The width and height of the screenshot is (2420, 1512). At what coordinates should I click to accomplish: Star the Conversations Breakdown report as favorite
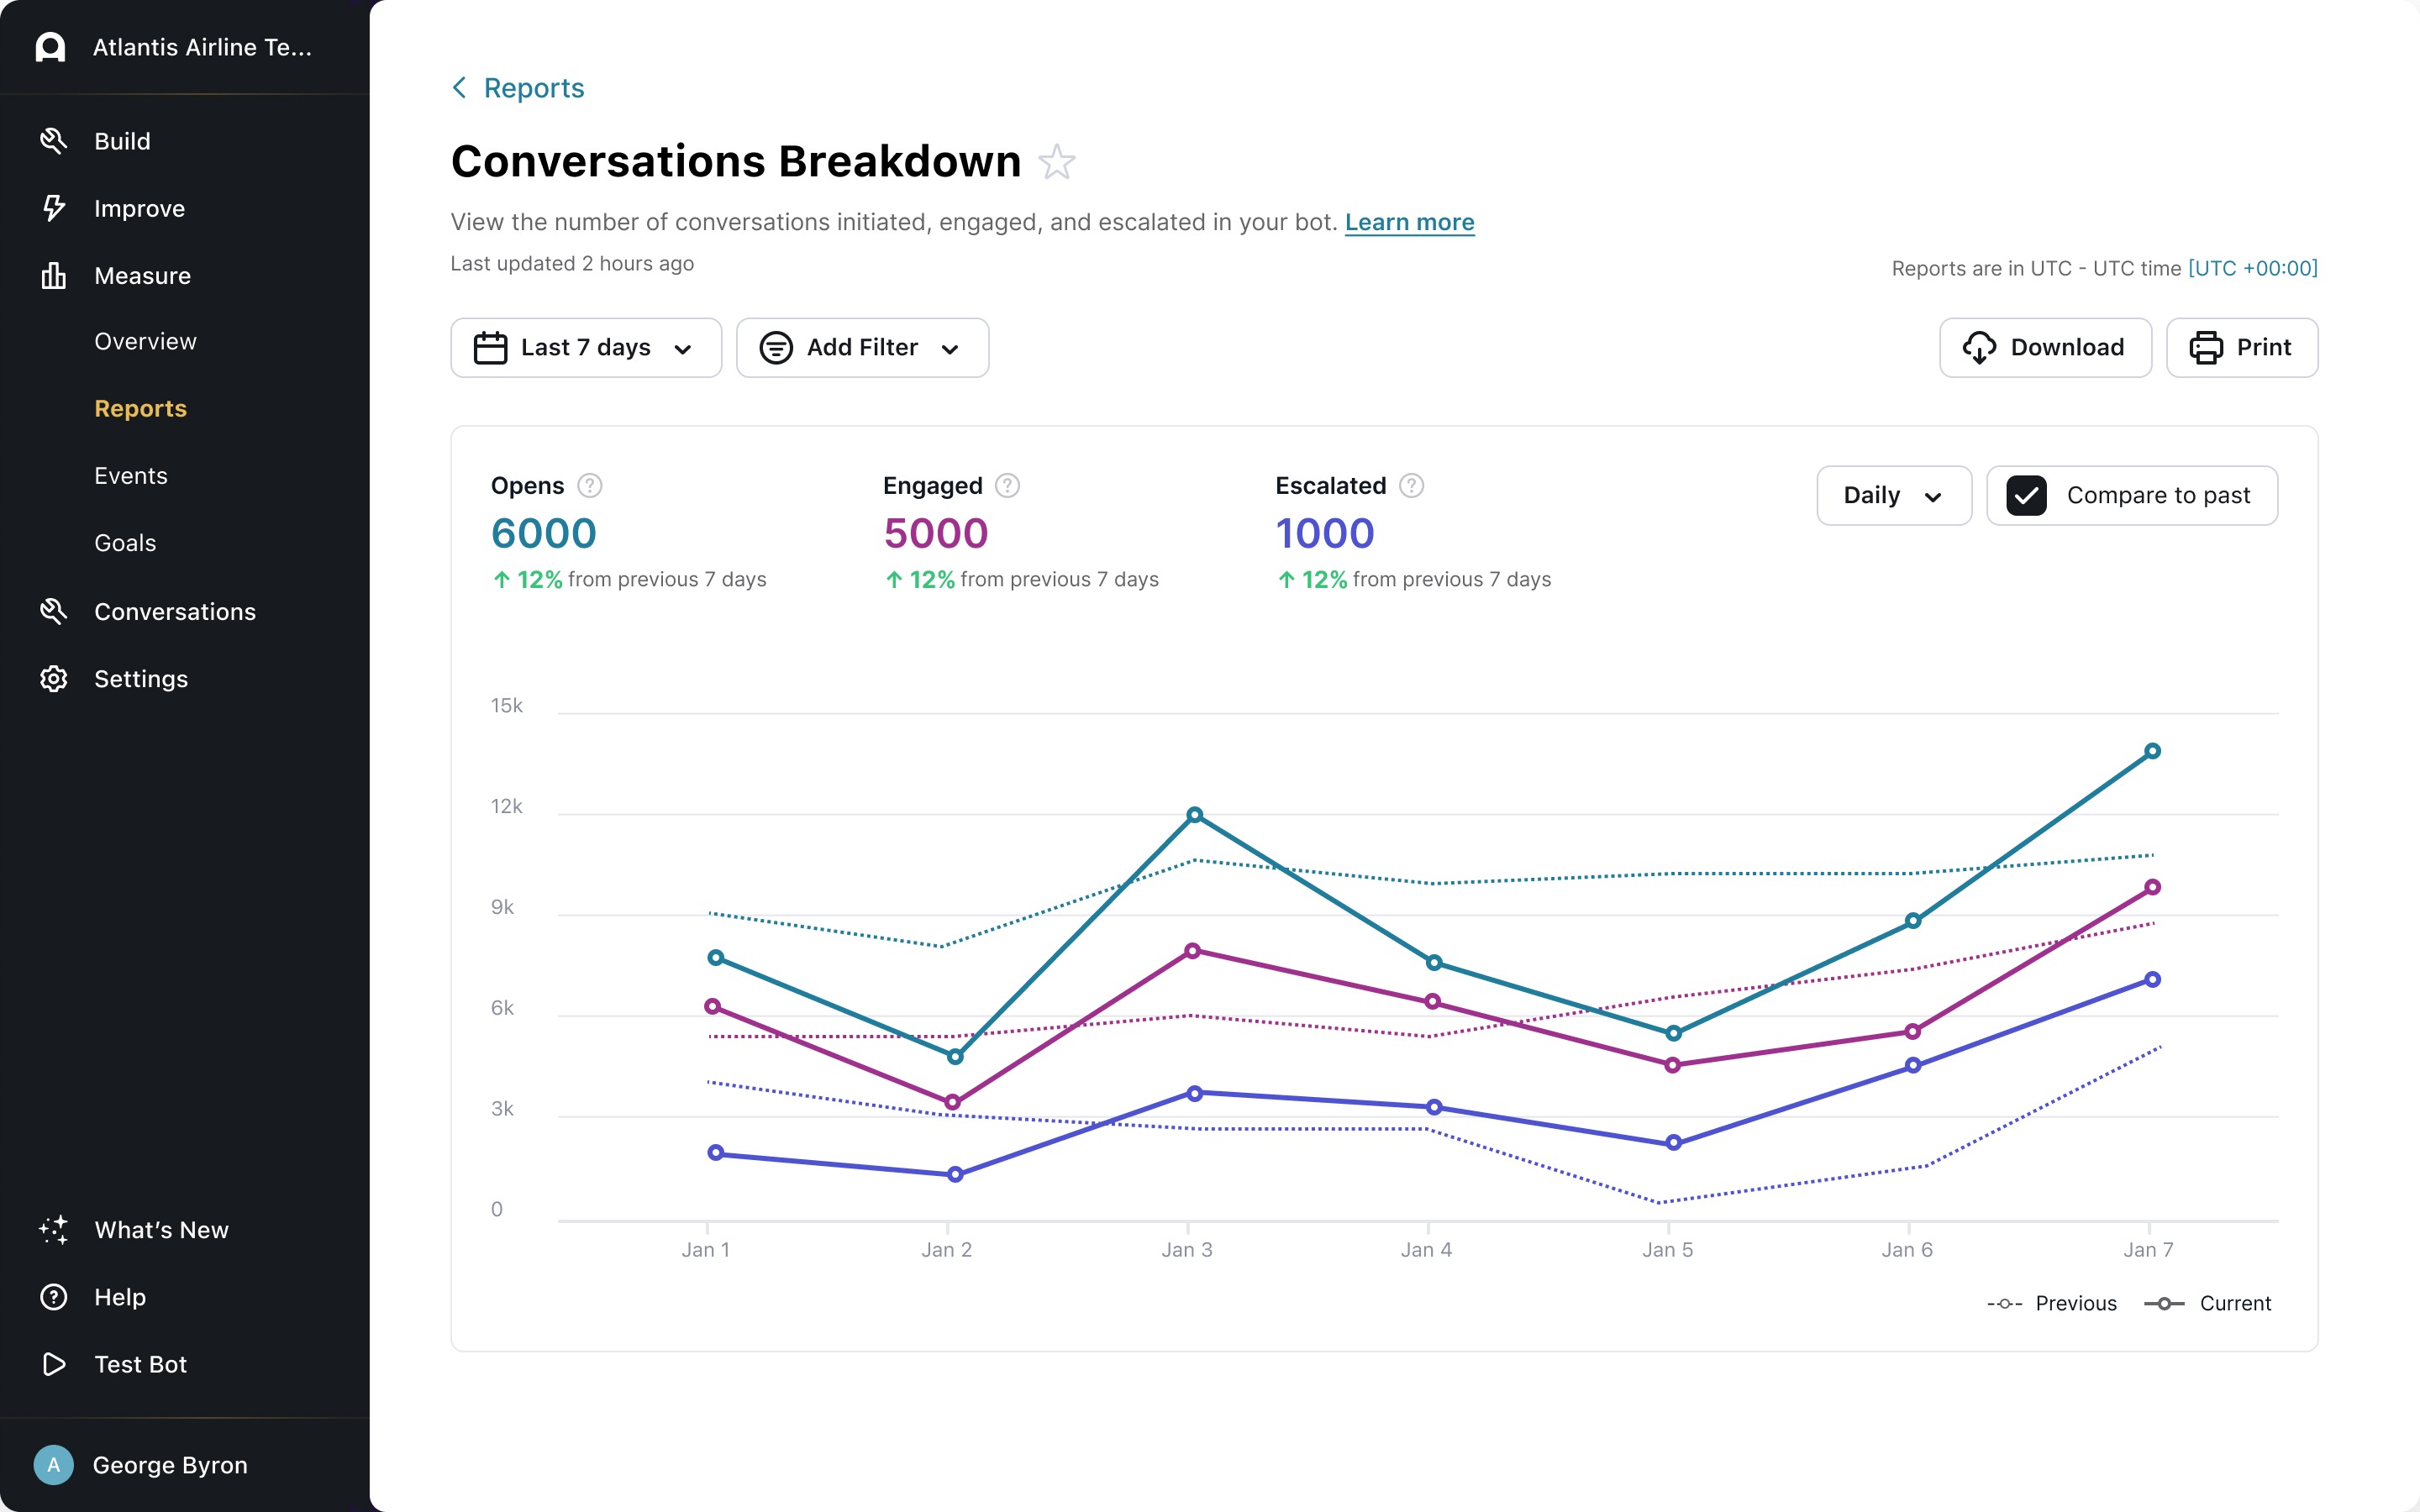[1056, 162]
